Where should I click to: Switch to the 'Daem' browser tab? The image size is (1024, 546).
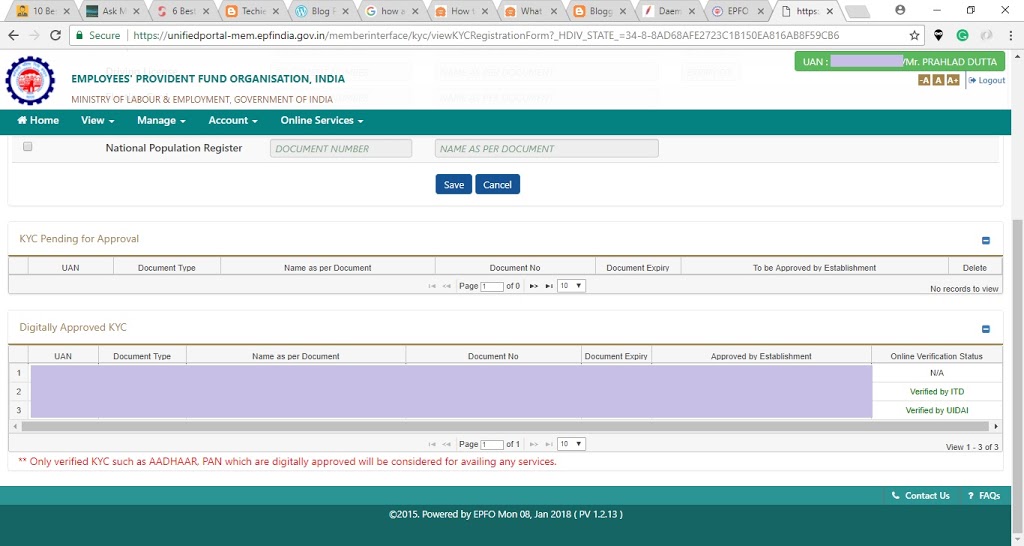point(668,11)
